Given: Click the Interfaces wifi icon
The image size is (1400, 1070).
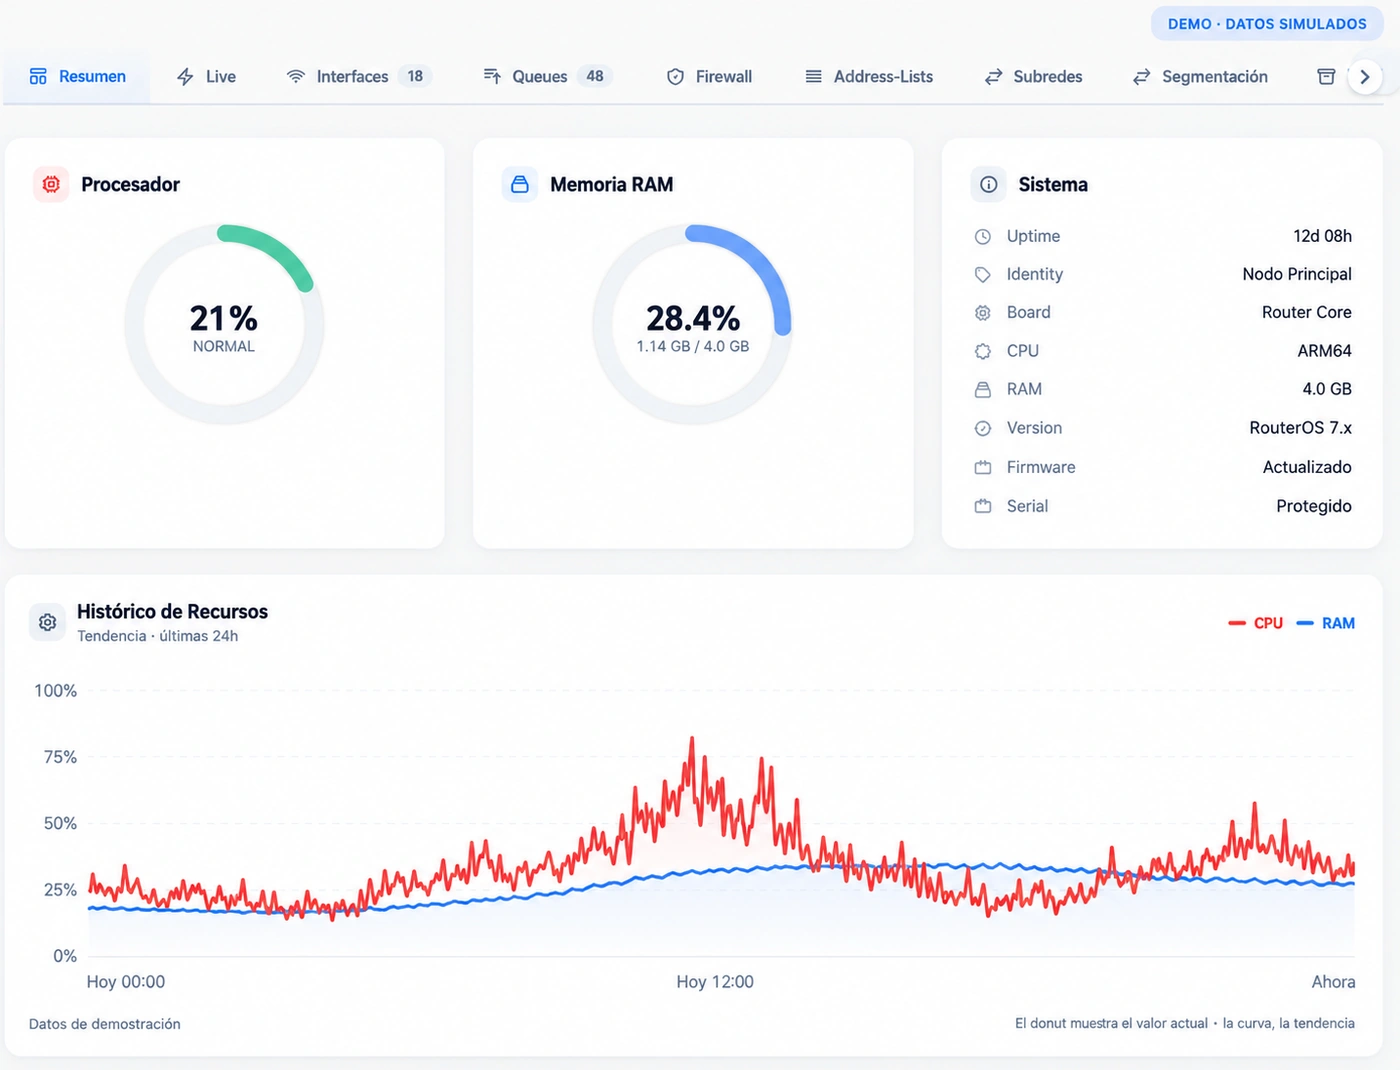Looking at the screenshot, I should [296, 77].
